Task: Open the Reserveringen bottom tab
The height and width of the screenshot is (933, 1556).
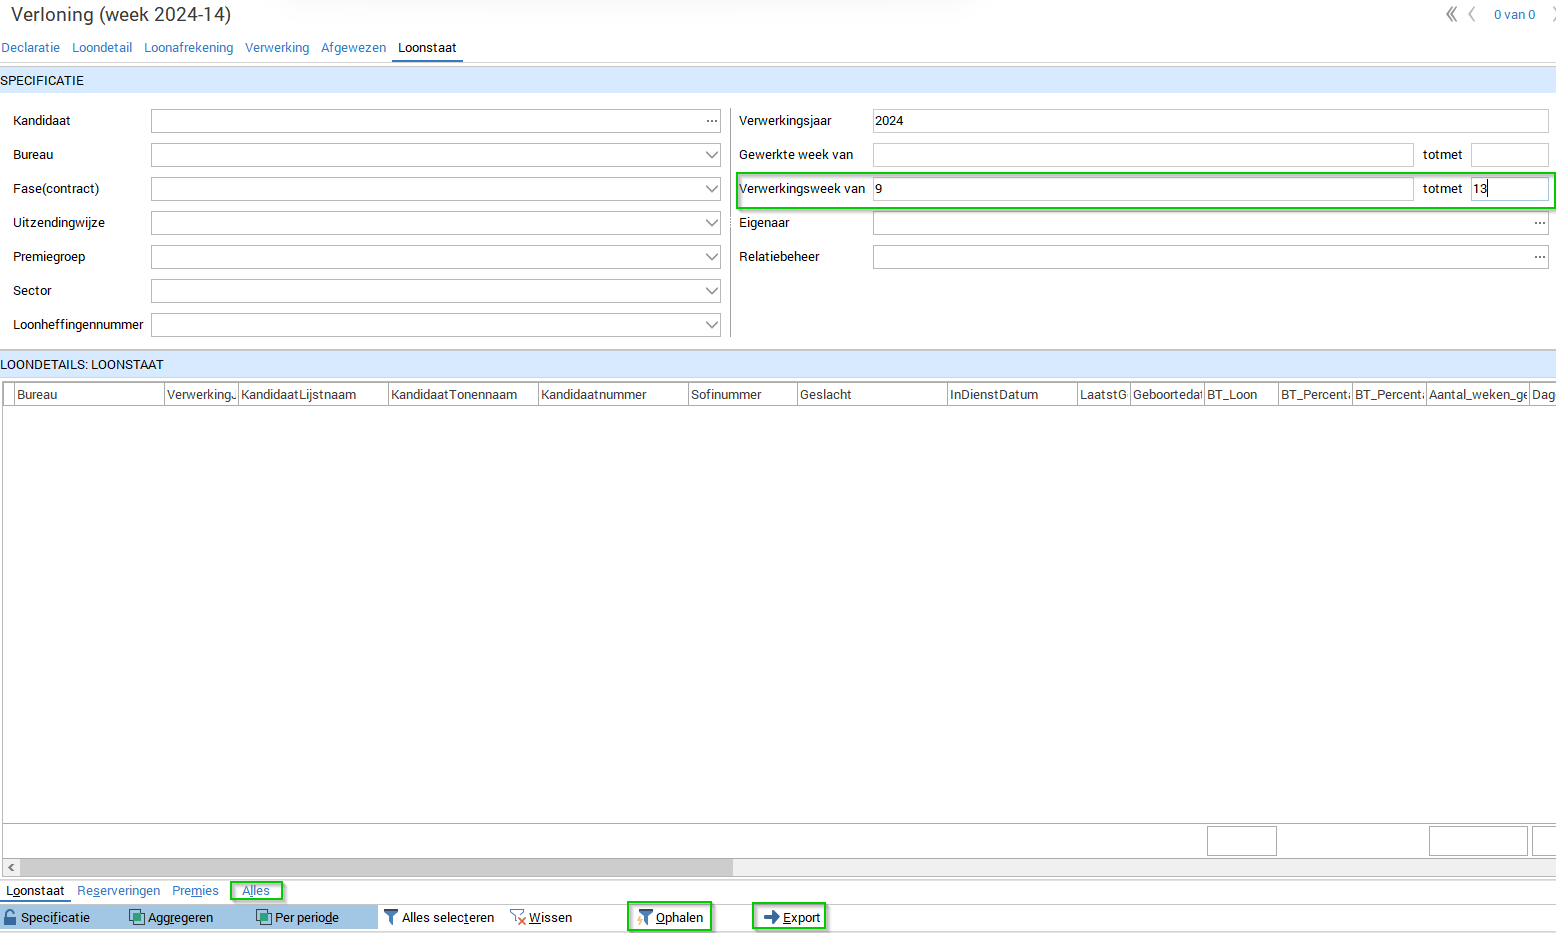Action: click(x=118, y=890)
